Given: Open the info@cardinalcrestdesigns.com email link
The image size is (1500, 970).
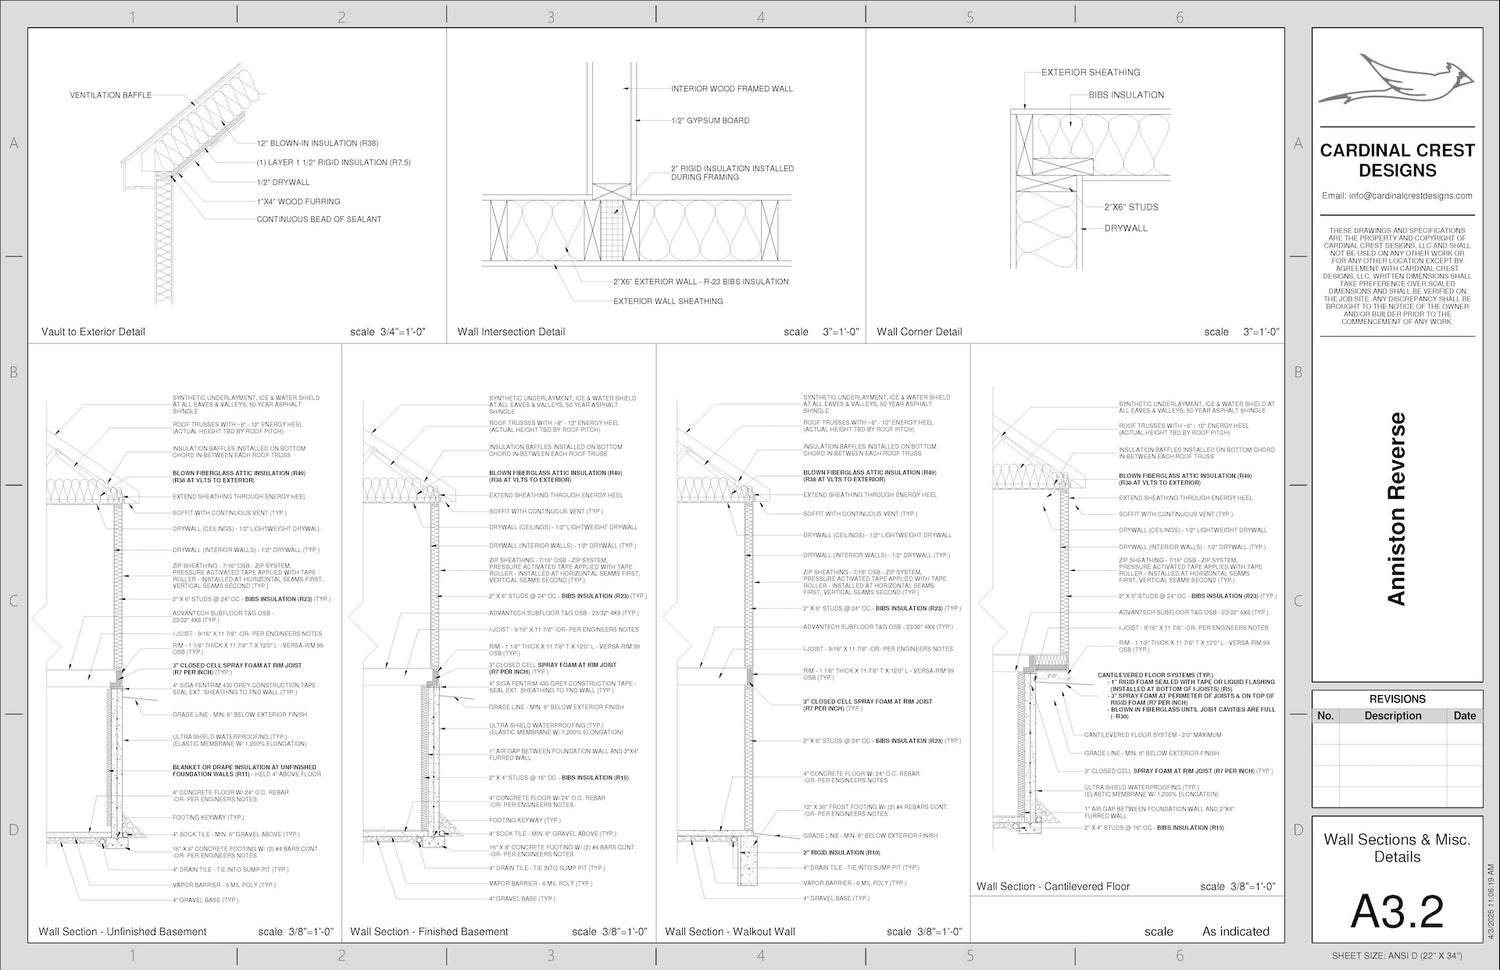Looking at the screenshot, I should pos(1397,196).
